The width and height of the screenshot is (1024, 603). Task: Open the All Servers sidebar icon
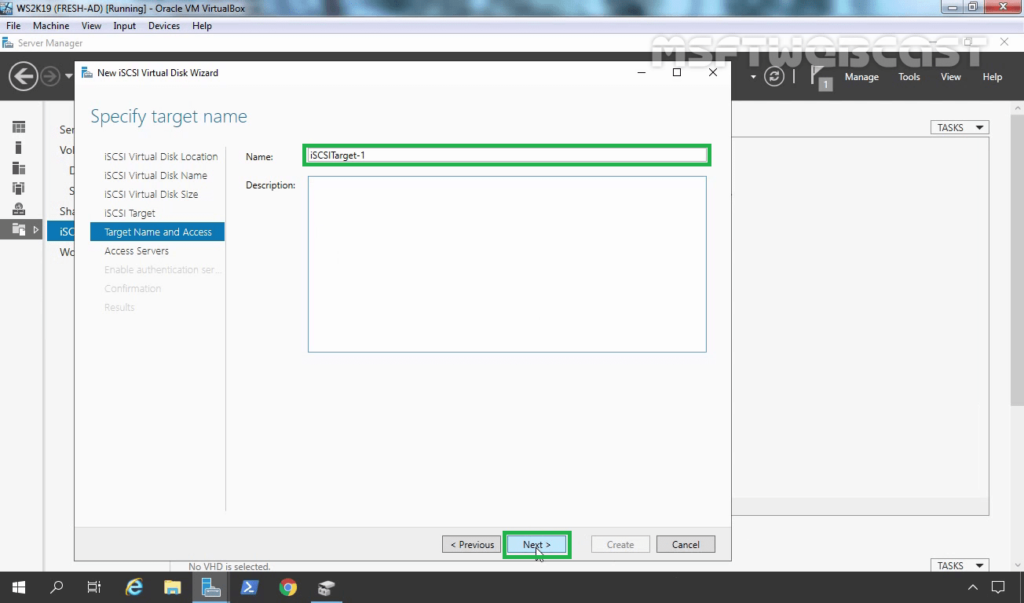point(19,168)
